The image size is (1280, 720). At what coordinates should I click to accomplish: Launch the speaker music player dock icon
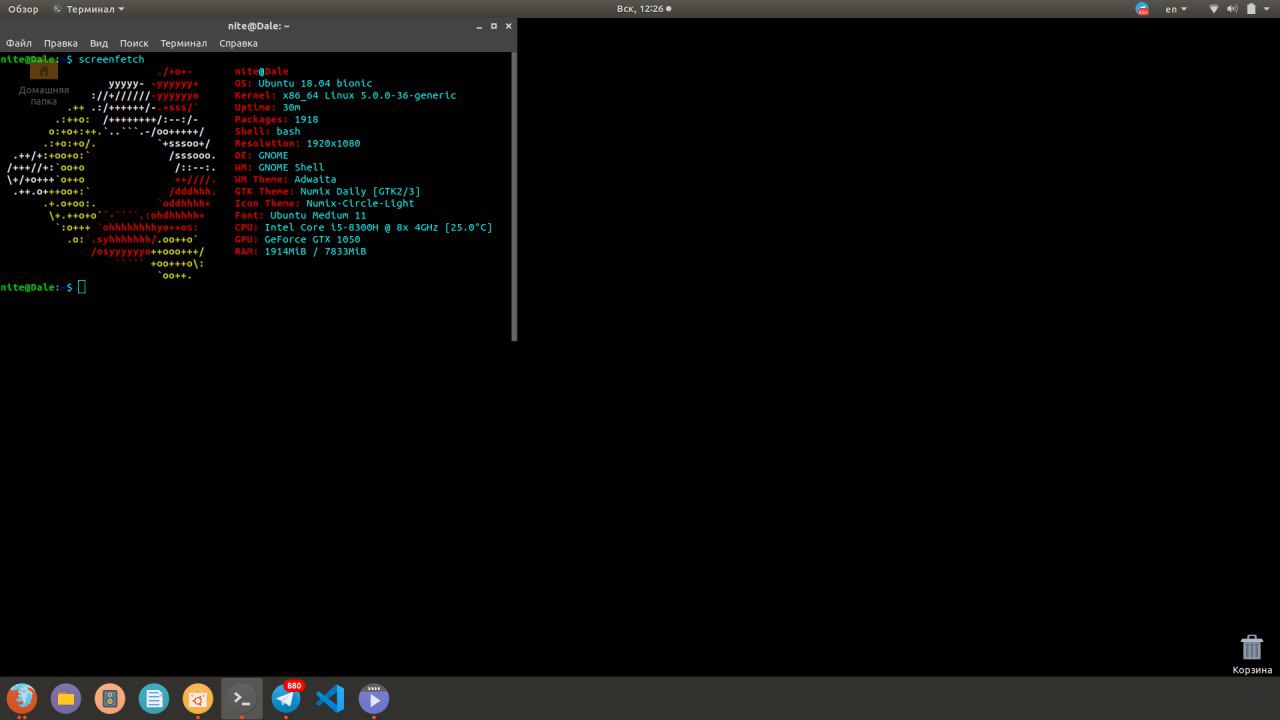(110, 698)
